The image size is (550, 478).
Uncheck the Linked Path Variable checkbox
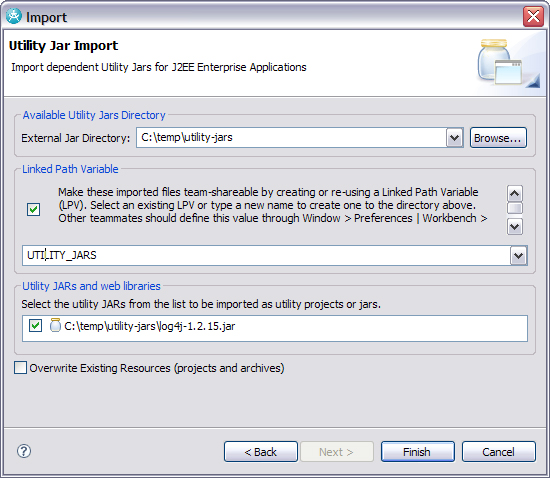point(34,210)
